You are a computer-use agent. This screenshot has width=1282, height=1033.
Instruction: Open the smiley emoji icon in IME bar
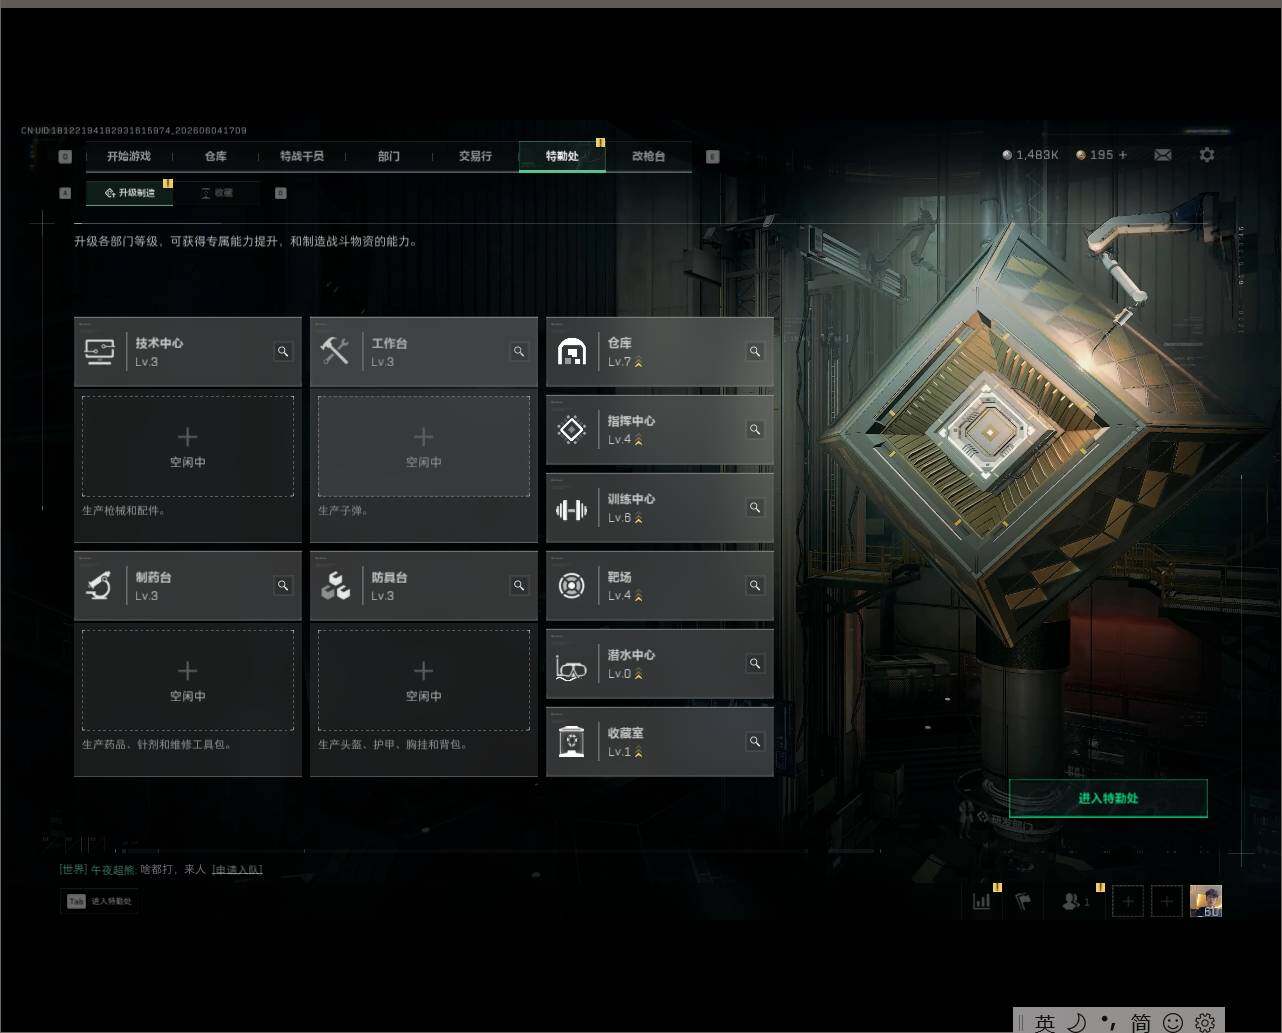1173,1022
